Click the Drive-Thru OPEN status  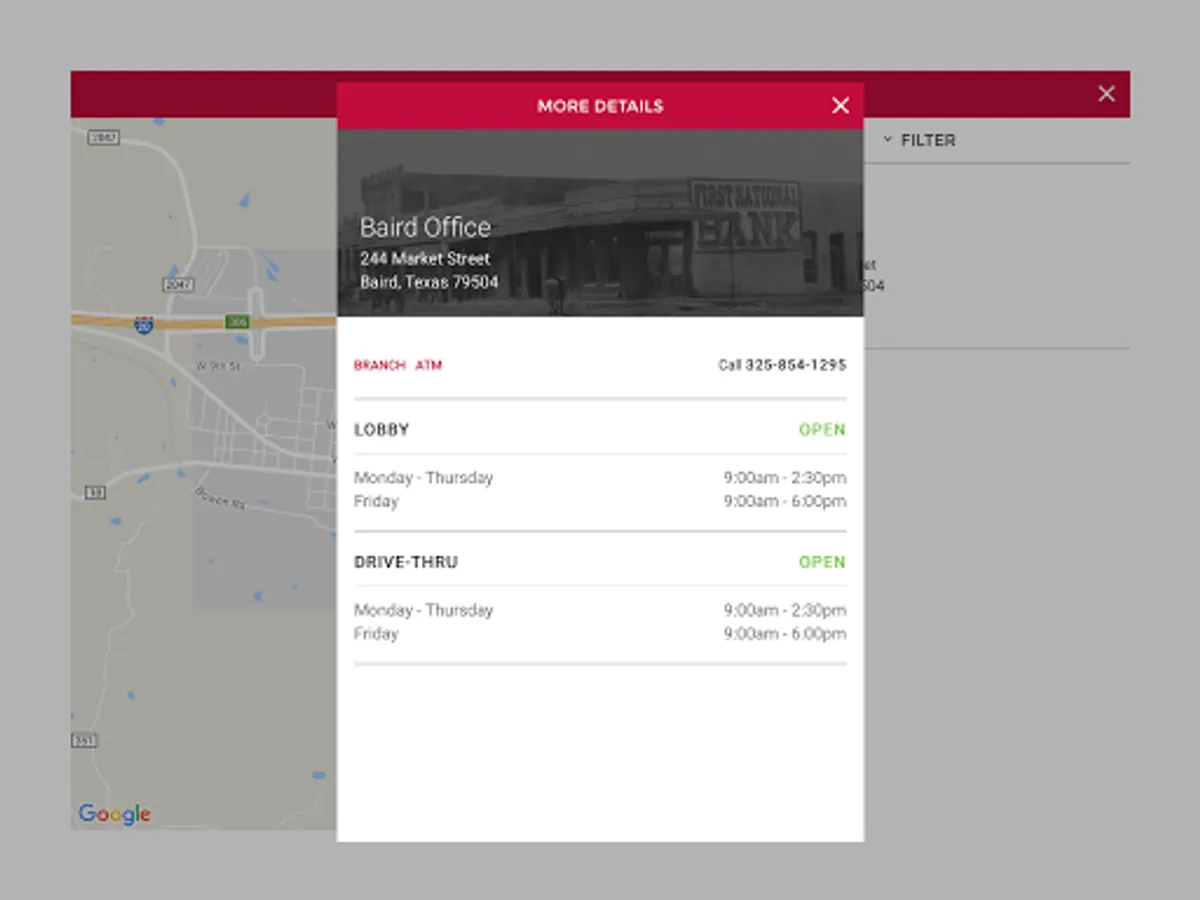tap(822, 562)
